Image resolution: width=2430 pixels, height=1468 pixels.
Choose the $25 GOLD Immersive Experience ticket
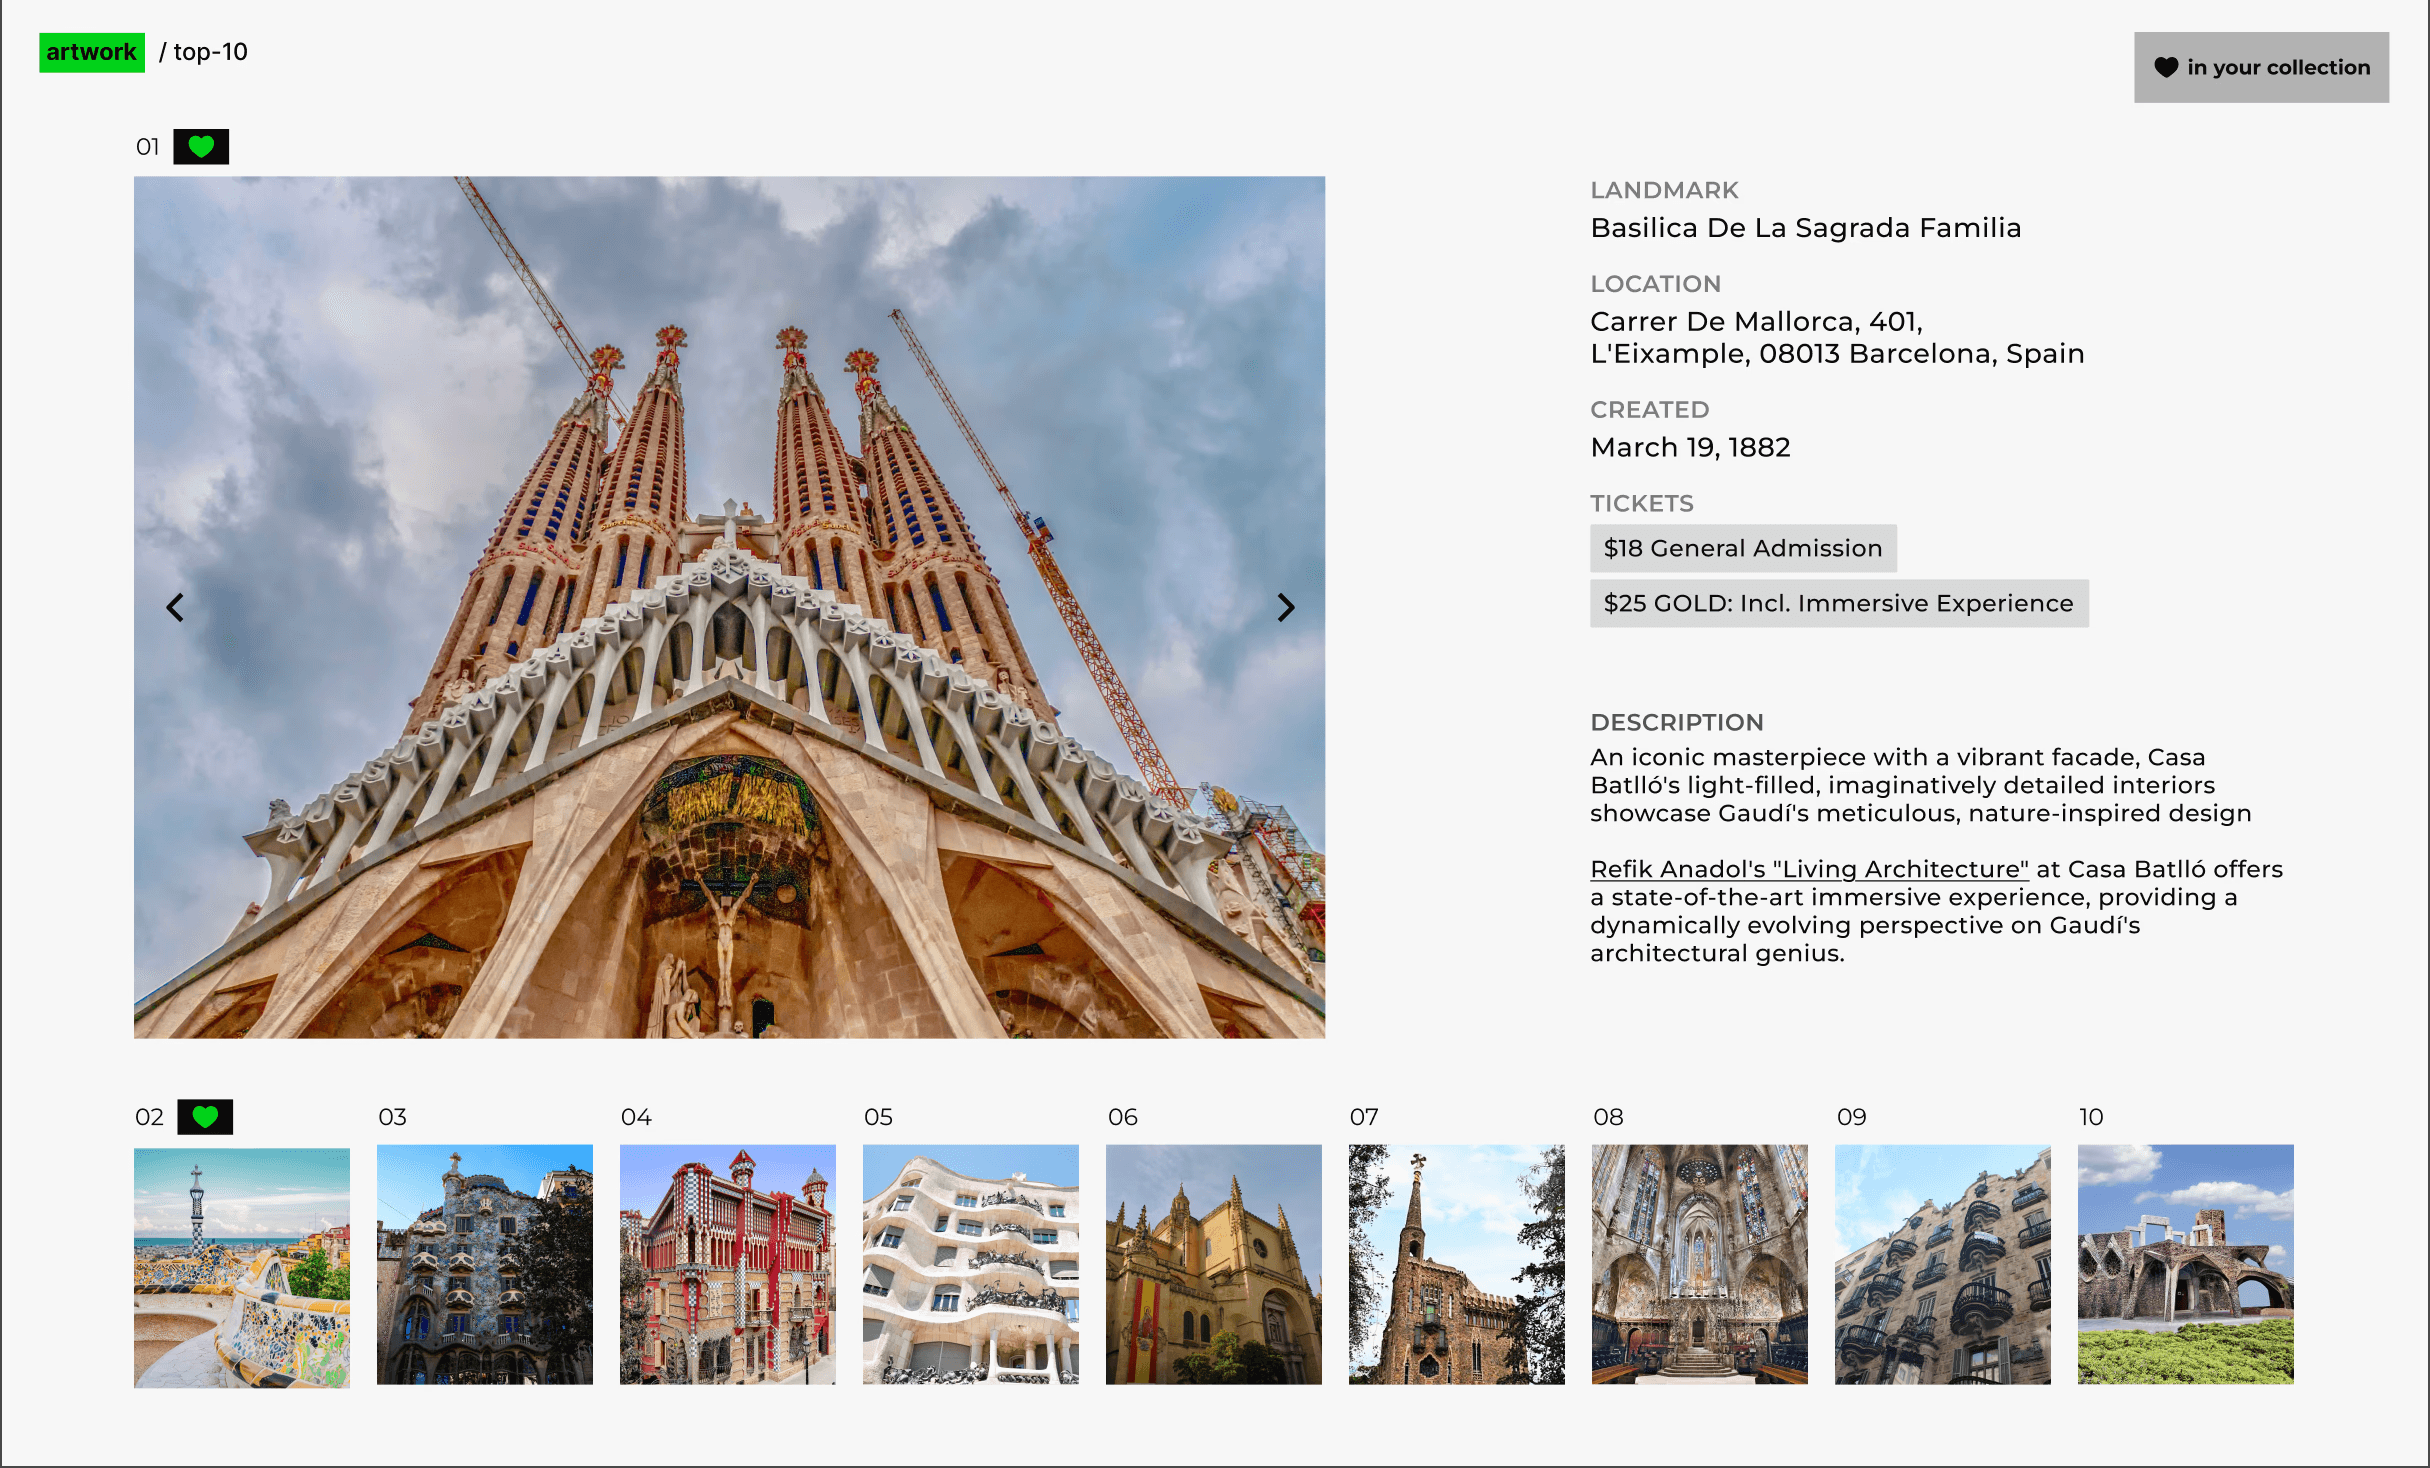[1838, 603]
